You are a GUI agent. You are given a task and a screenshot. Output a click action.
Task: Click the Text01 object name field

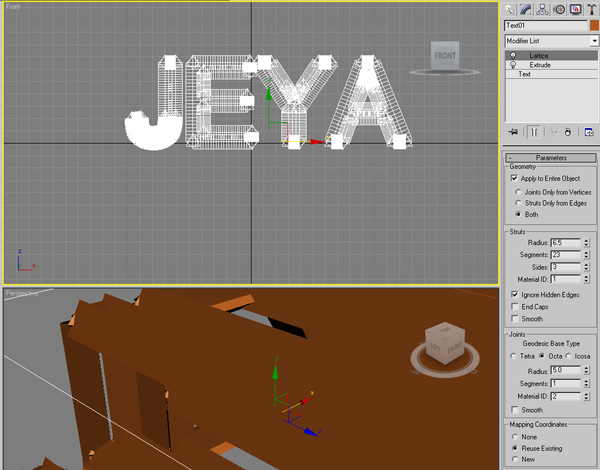point(546,26)
